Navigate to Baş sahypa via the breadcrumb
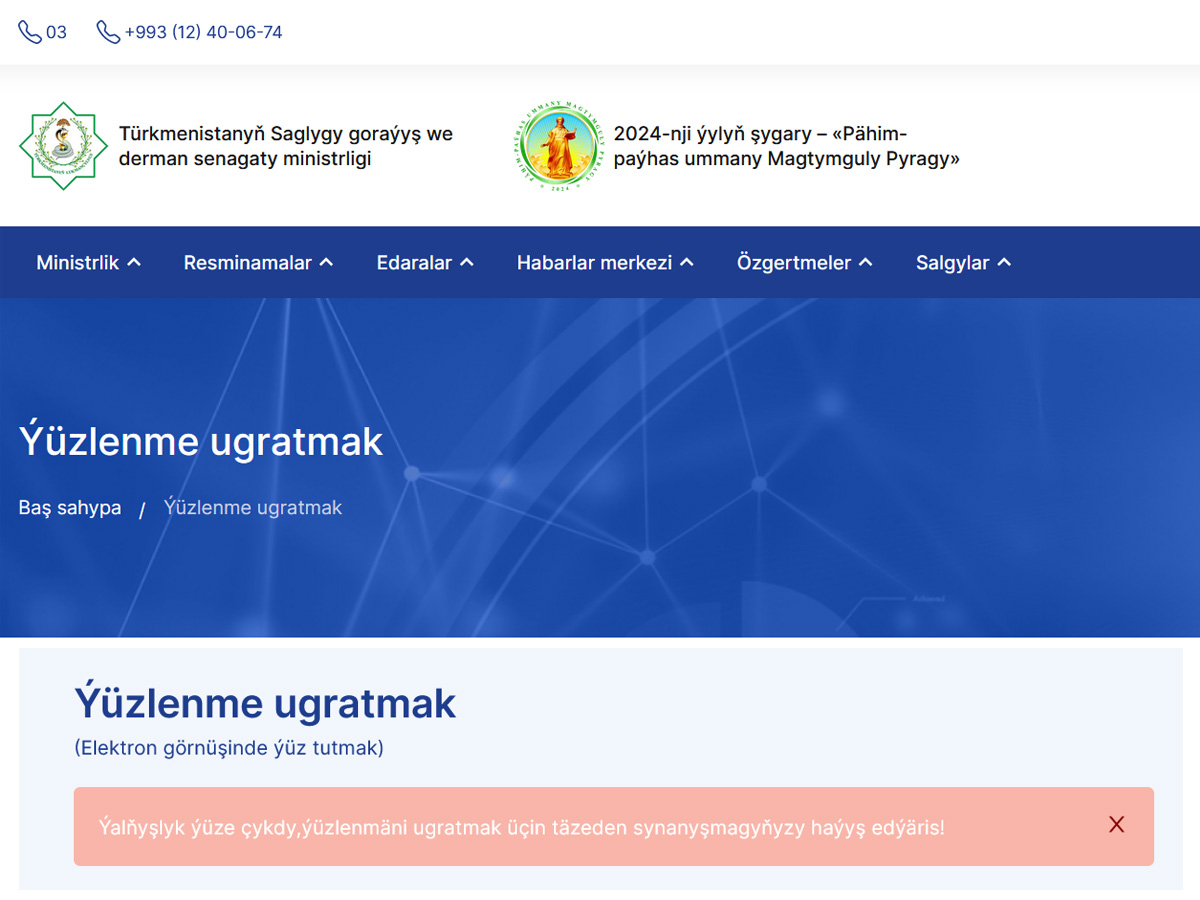The height and width of the screenshot is (900, 1200). point(68,507)
